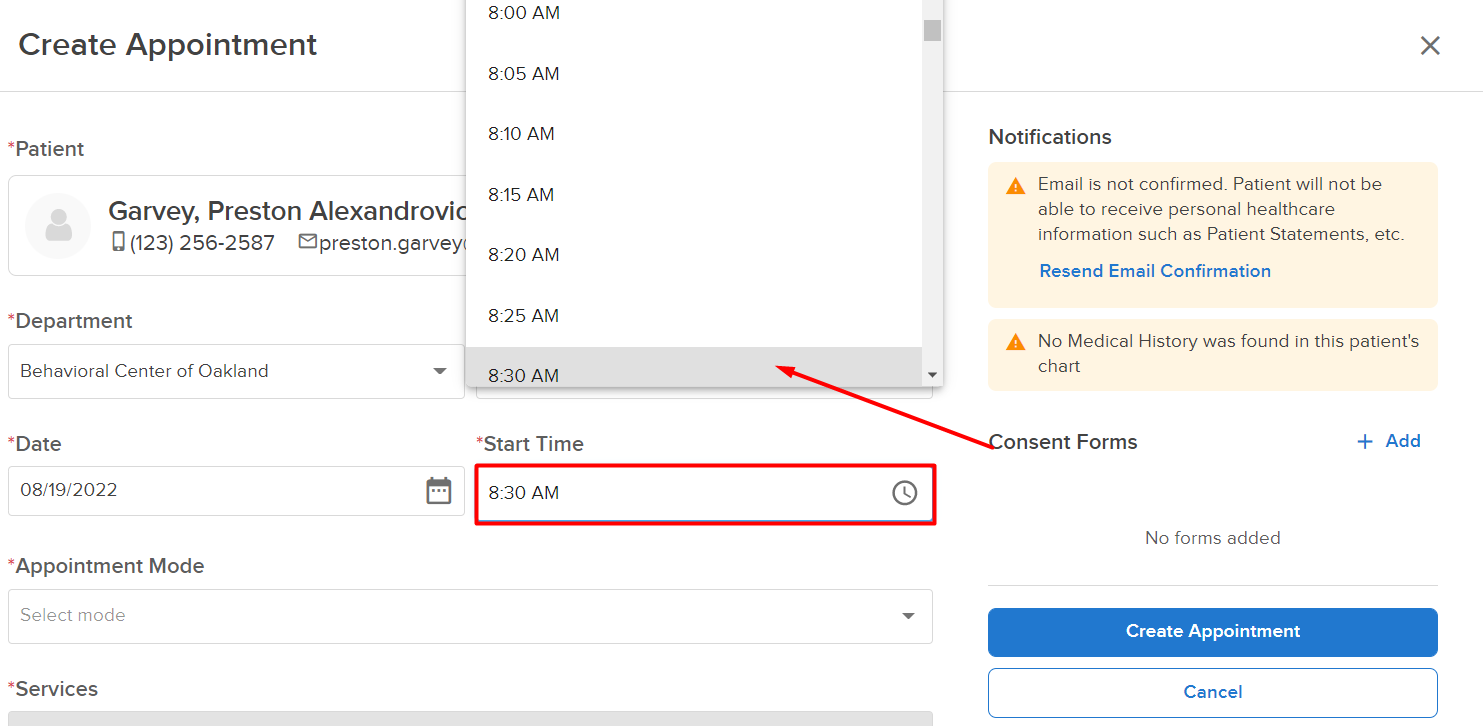This screenshot has width=1483, height=726.
Task: Add a consent form with plus icon
Action: click(1388, 441)
